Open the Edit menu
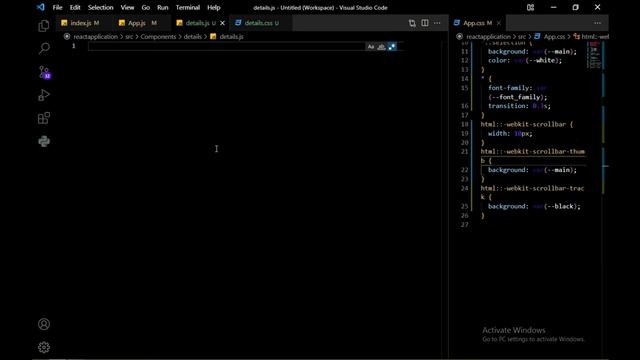640x360 pixels. [x=75, y=7]
